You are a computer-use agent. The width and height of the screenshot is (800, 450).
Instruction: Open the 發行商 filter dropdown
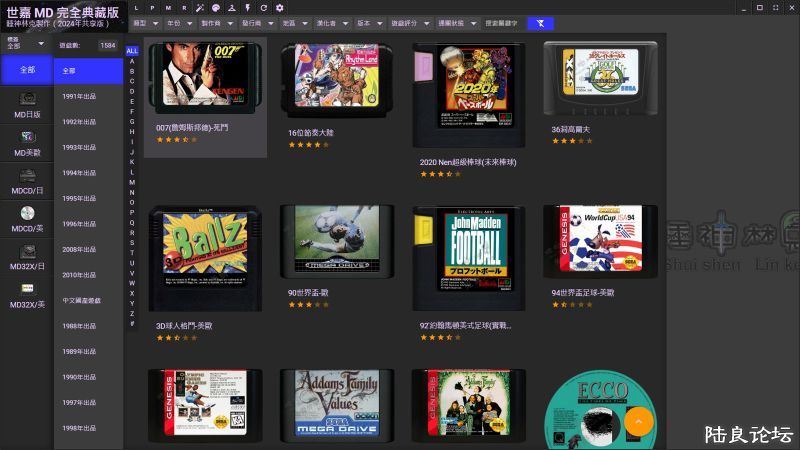[x=258, y=23]
